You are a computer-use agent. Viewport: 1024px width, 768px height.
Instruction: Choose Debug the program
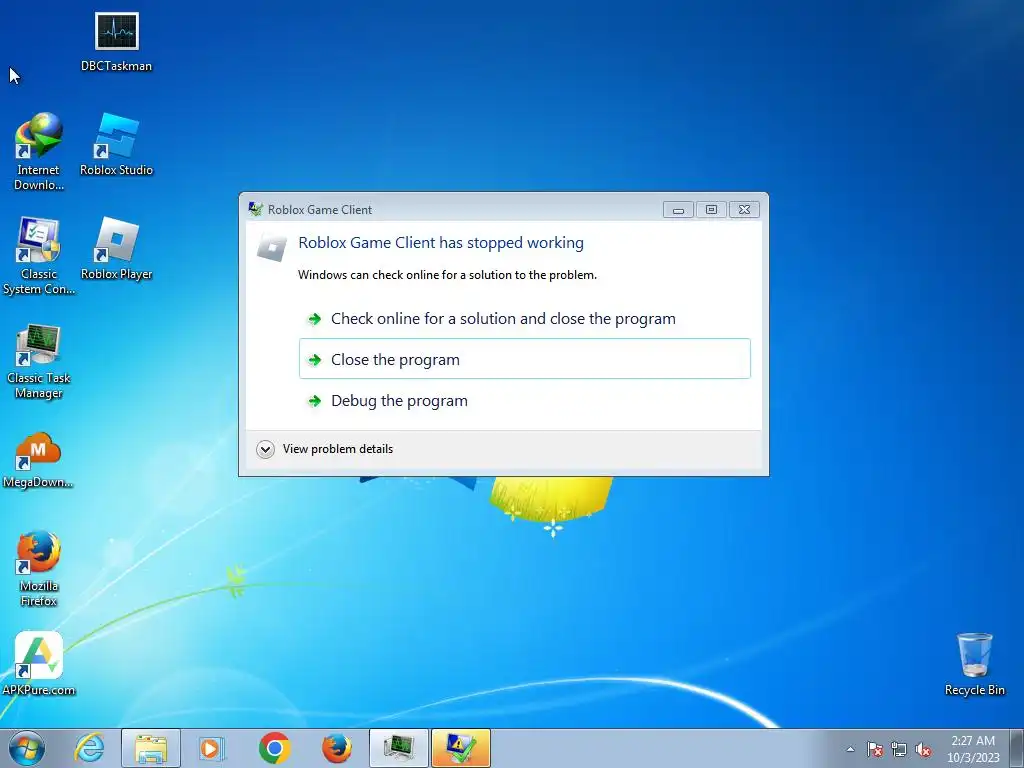(524, 400)
